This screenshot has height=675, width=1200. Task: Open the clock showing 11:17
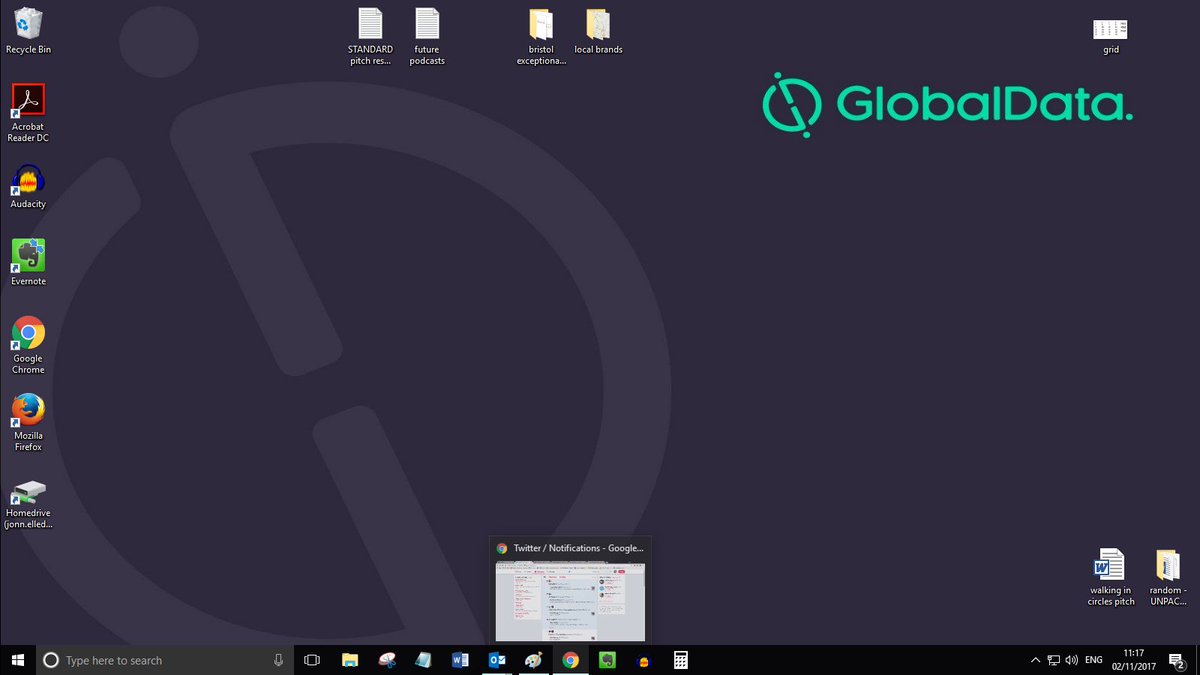(1134, 660)
